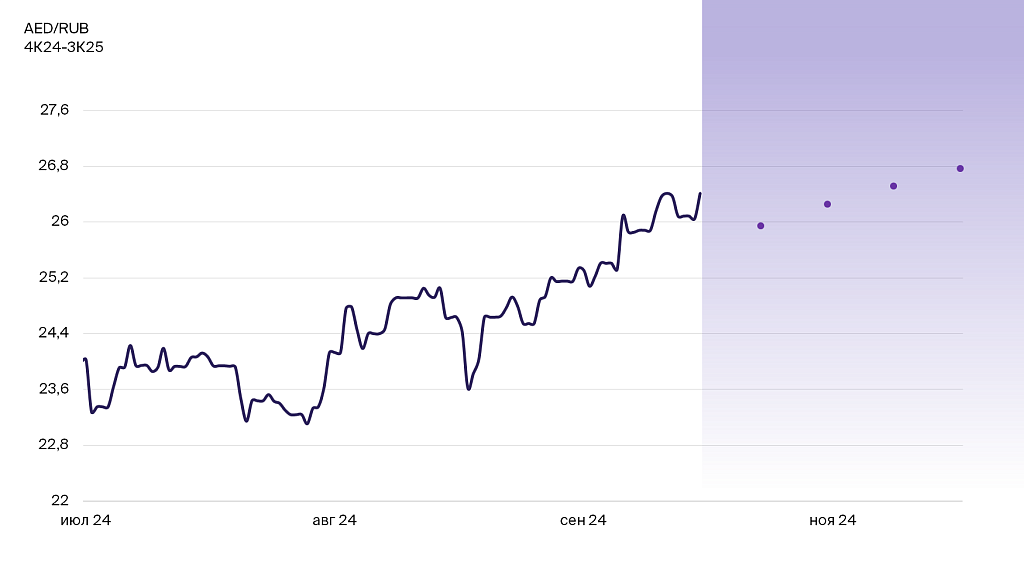Click the 27,6 y-axis label
Screen dimensions: 1024x569
coord(55,110)
